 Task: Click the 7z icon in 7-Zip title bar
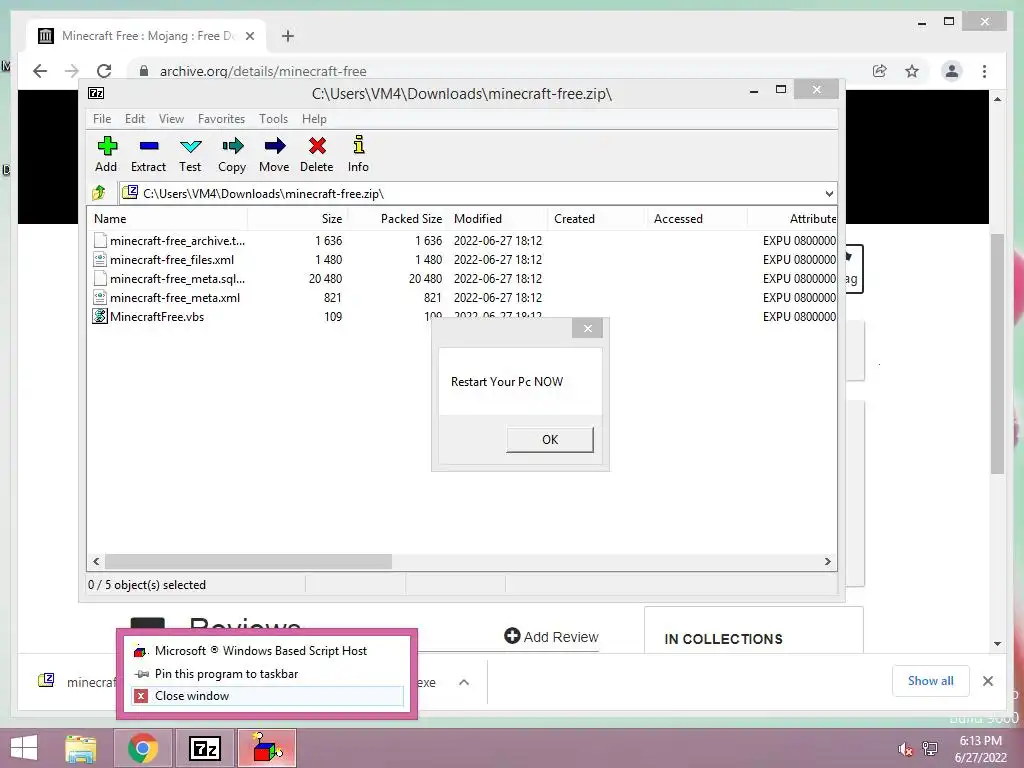tap(96, 93)
